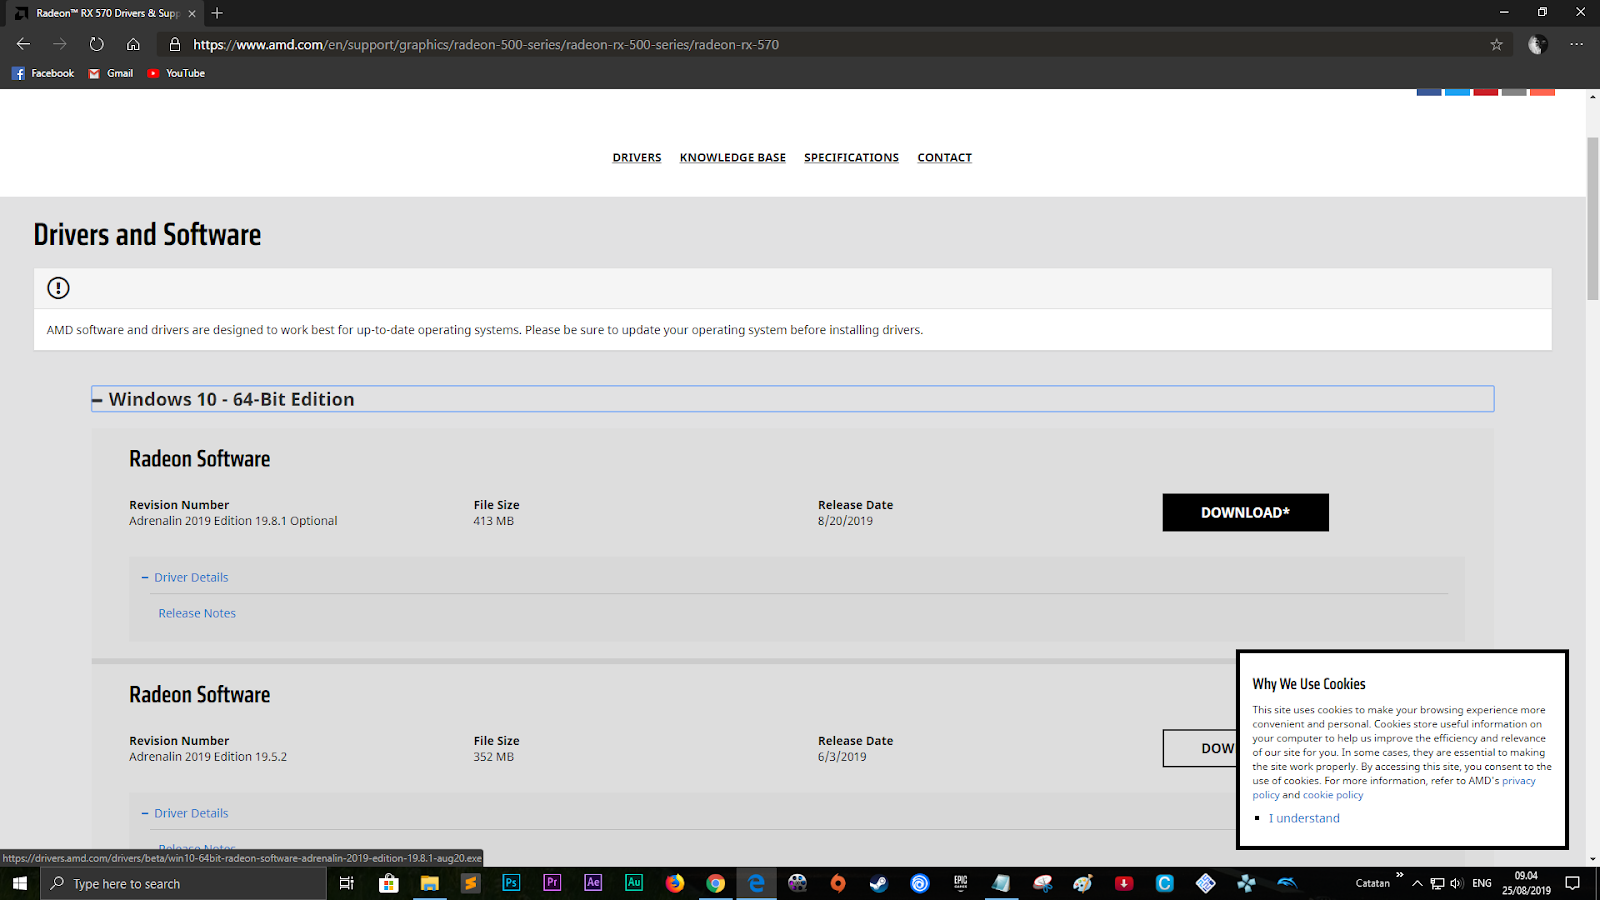Launch Steam from the taskbar
Viewport: 1600px width, 900px height.
click(879, 883)
